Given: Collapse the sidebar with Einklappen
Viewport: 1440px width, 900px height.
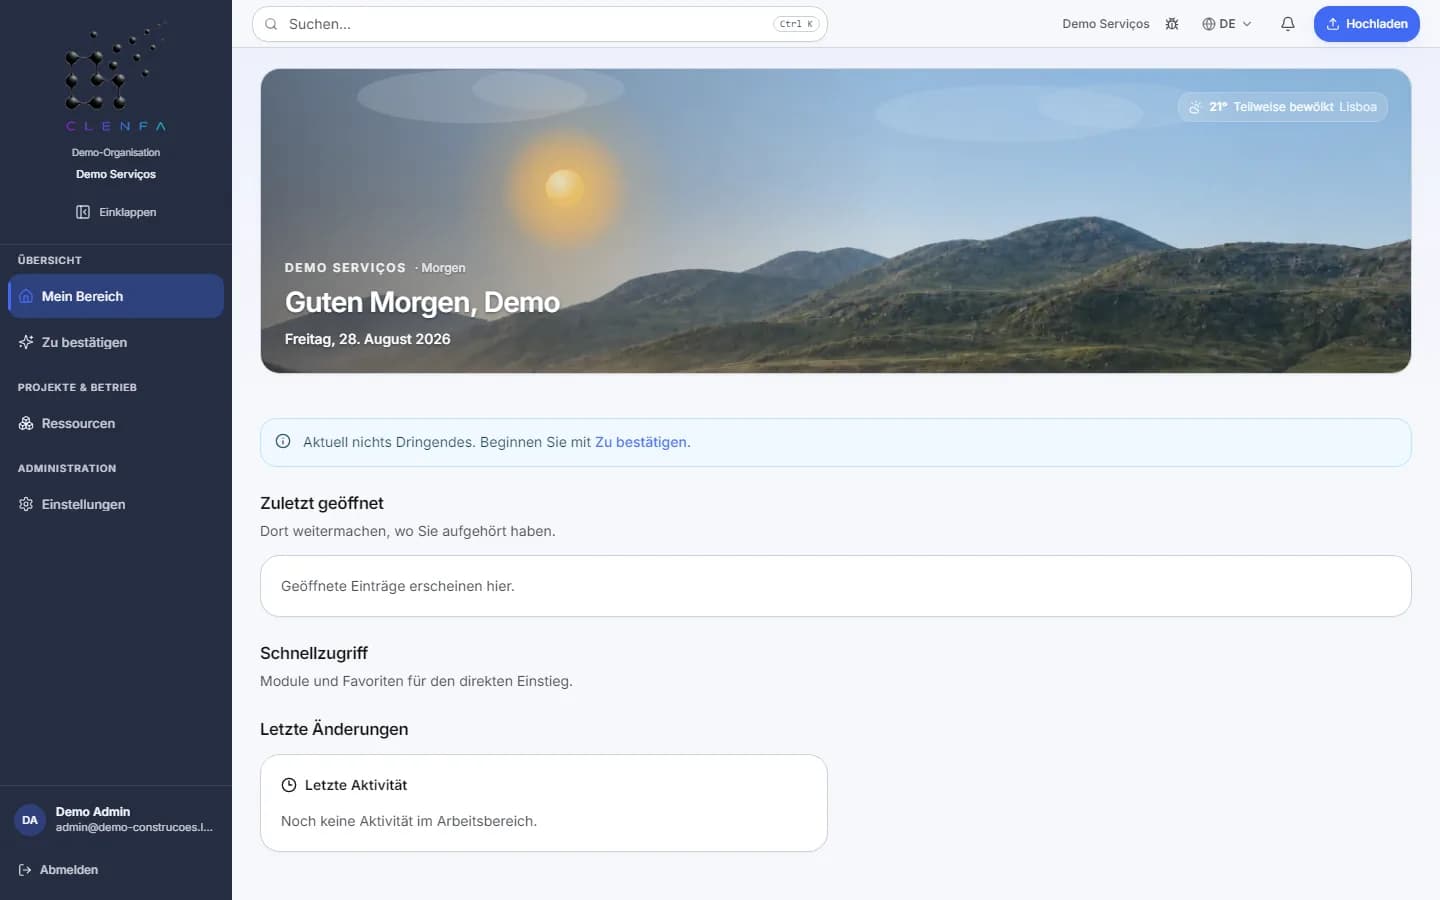Looking at the screenshot, I should pos(116,212).
